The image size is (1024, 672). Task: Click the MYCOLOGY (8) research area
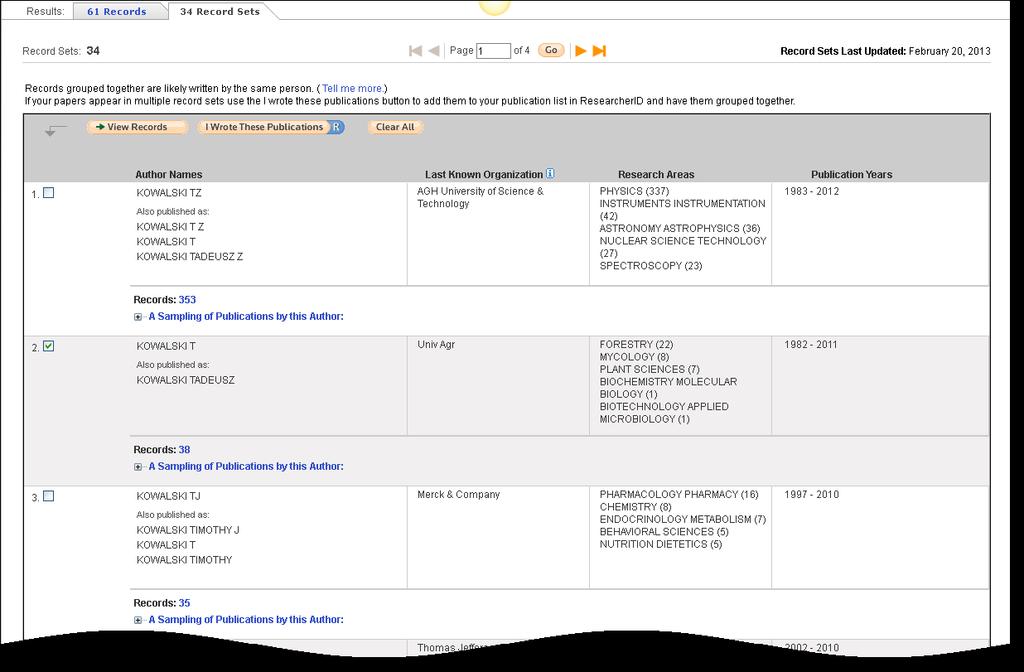634,357
